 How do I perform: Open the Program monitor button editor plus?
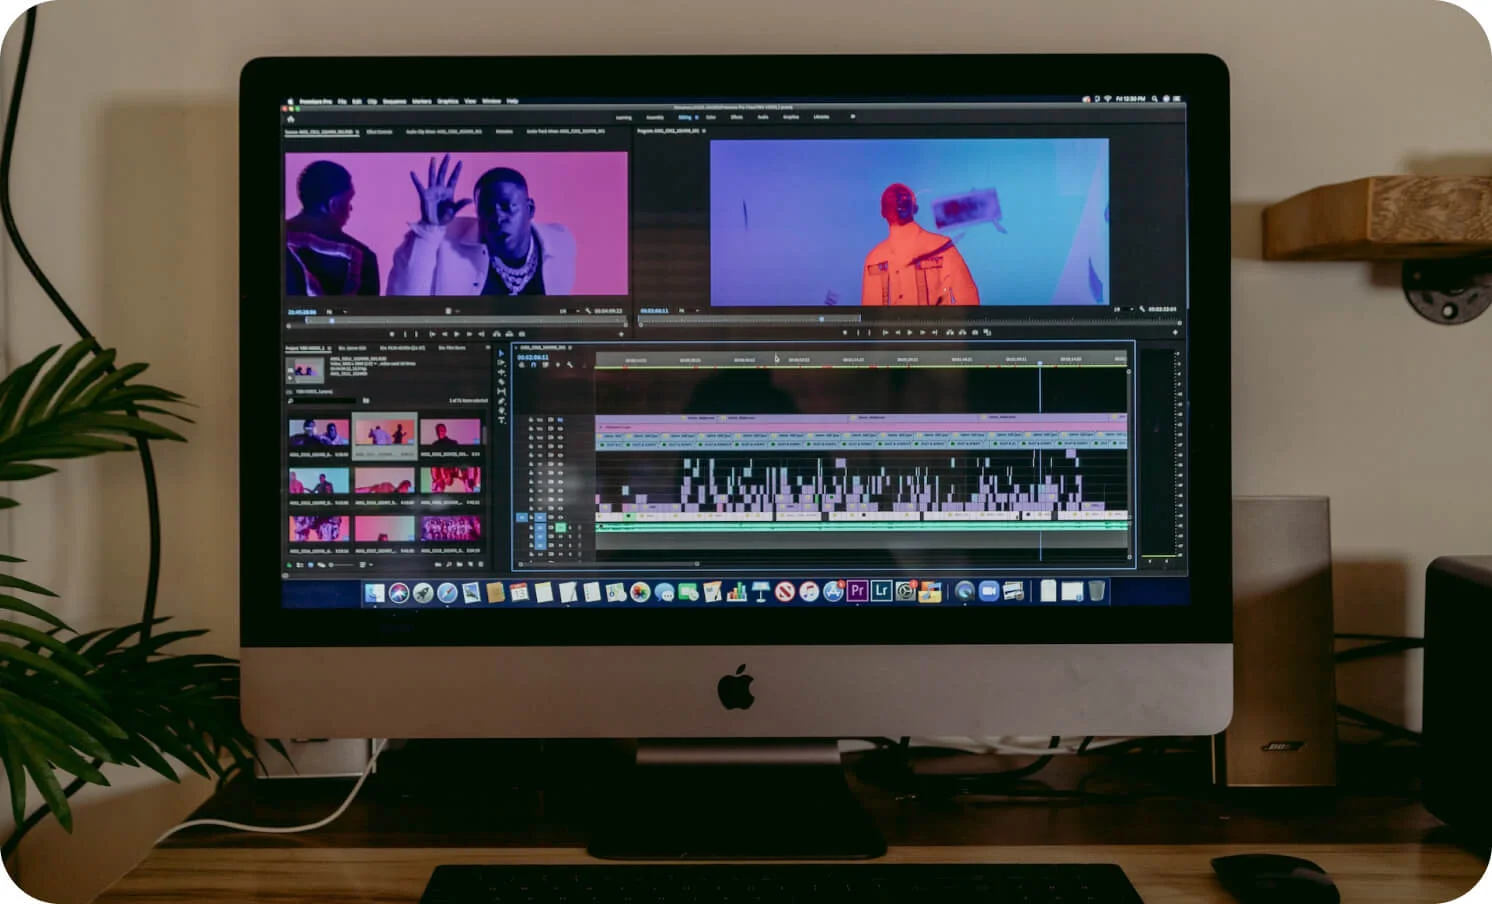coord(1175,332)
